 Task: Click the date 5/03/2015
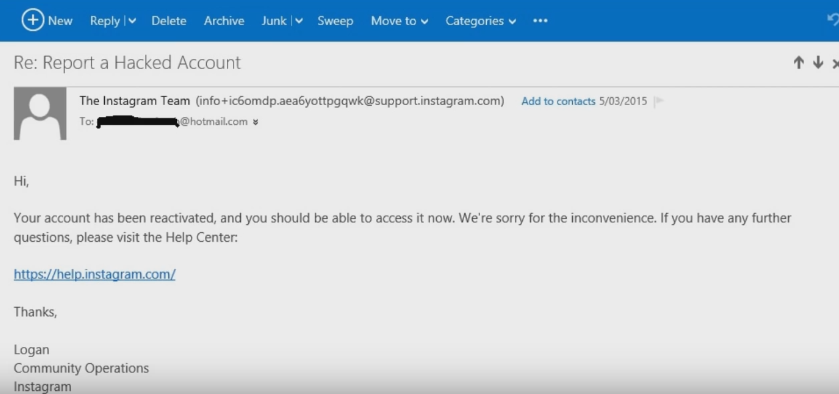[x=623, y=101]
